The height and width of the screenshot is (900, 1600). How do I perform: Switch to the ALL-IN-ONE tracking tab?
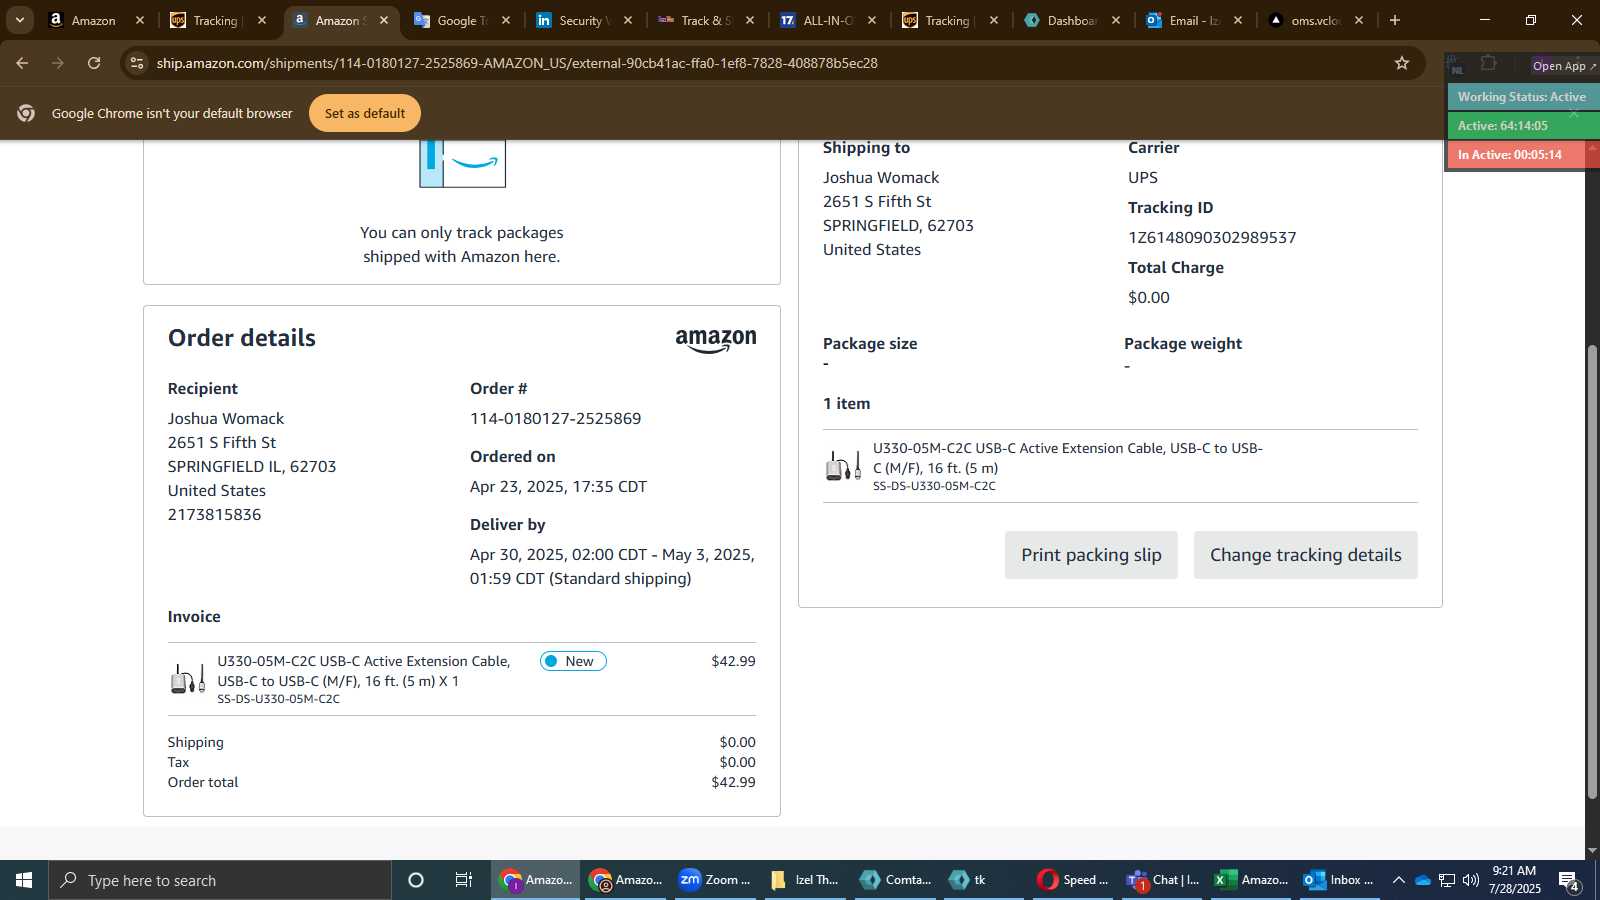pyautogui.click(x=828, y=20)
